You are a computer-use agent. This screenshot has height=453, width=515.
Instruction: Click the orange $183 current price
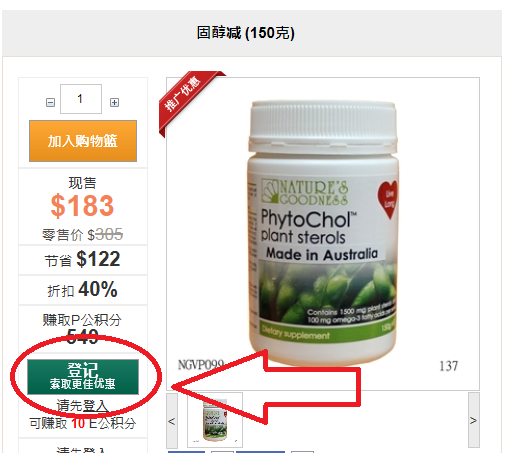82,206
